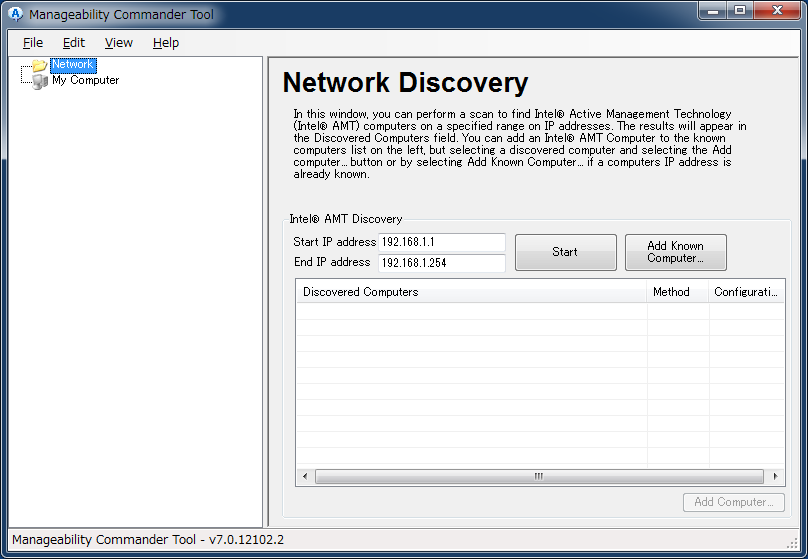Screen dimensions: 808x559
Task: Open the View menu
Action: coord(119,43)
